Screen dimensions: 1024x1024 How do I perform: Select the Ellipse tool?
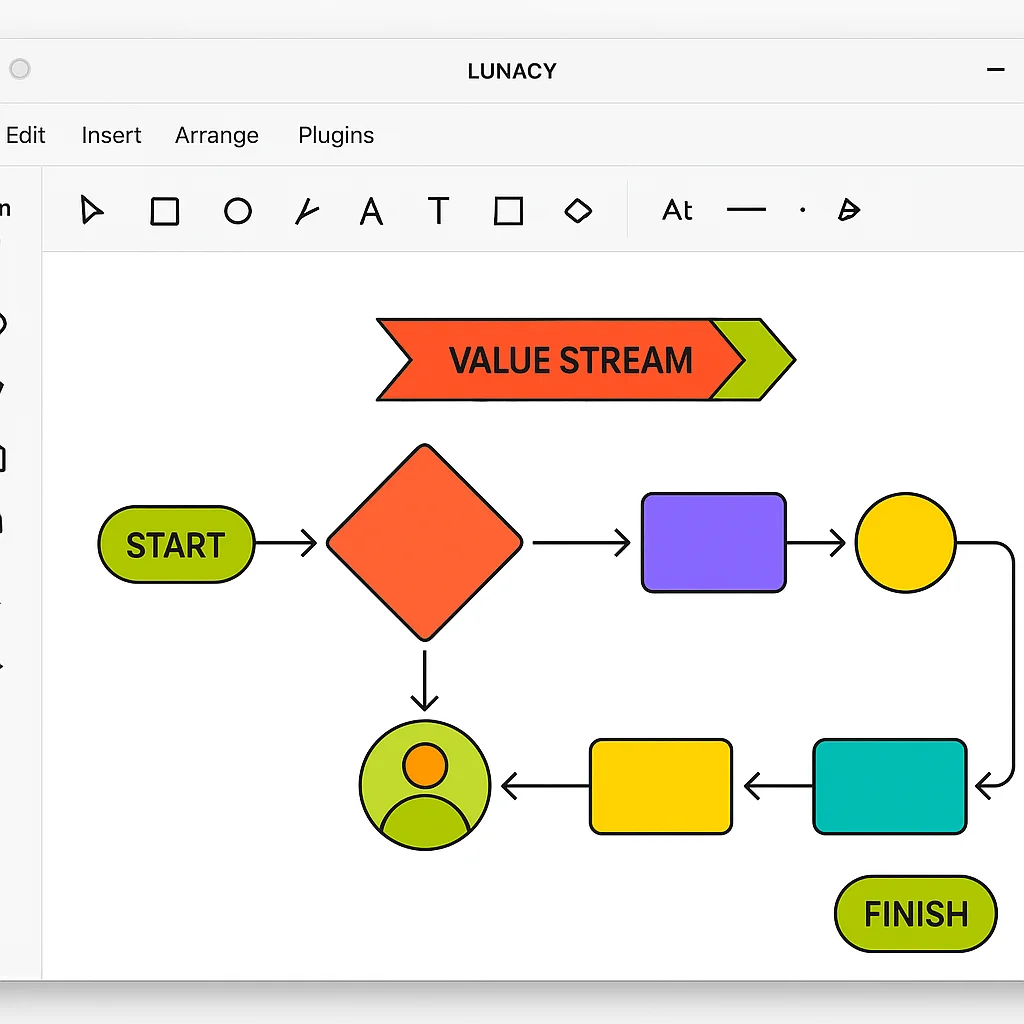click(x=238, y=211)
